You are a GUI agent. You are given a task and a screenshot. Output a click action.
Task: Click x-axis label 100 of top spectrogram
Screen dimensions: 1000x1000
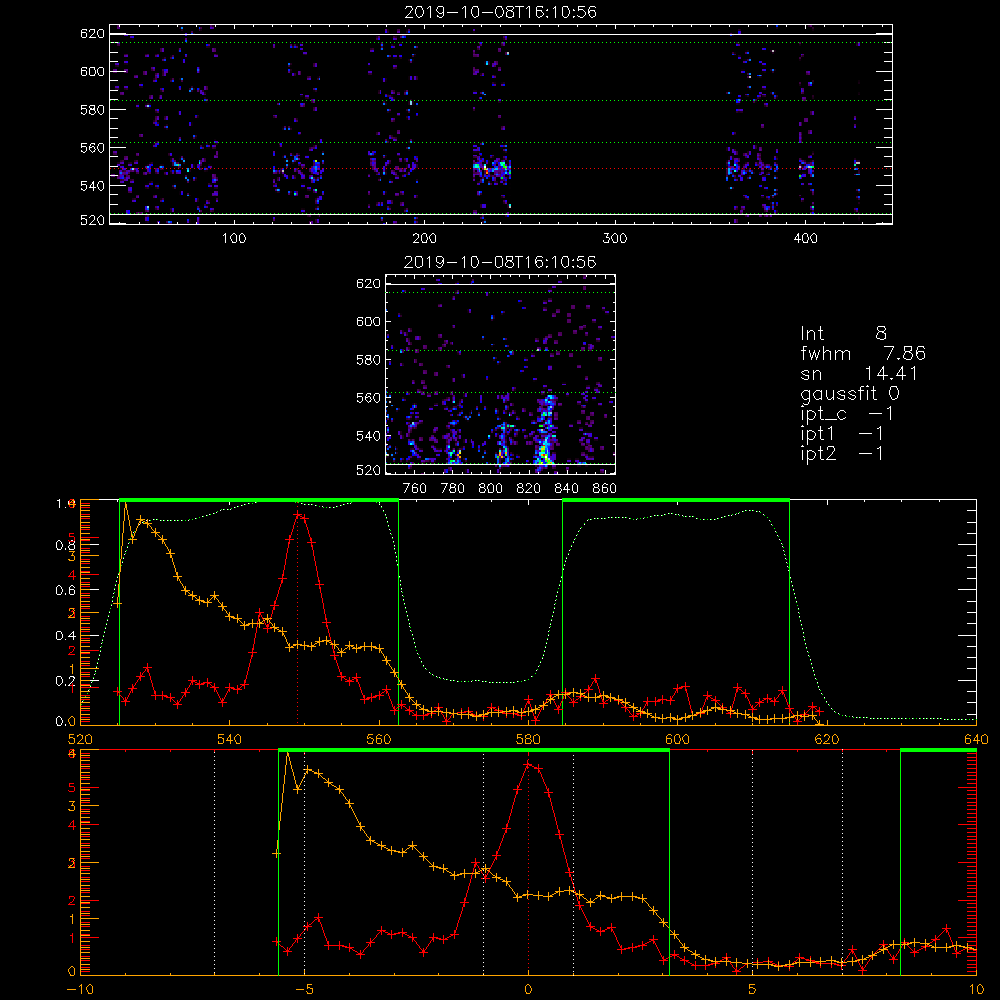pos(234,239)
